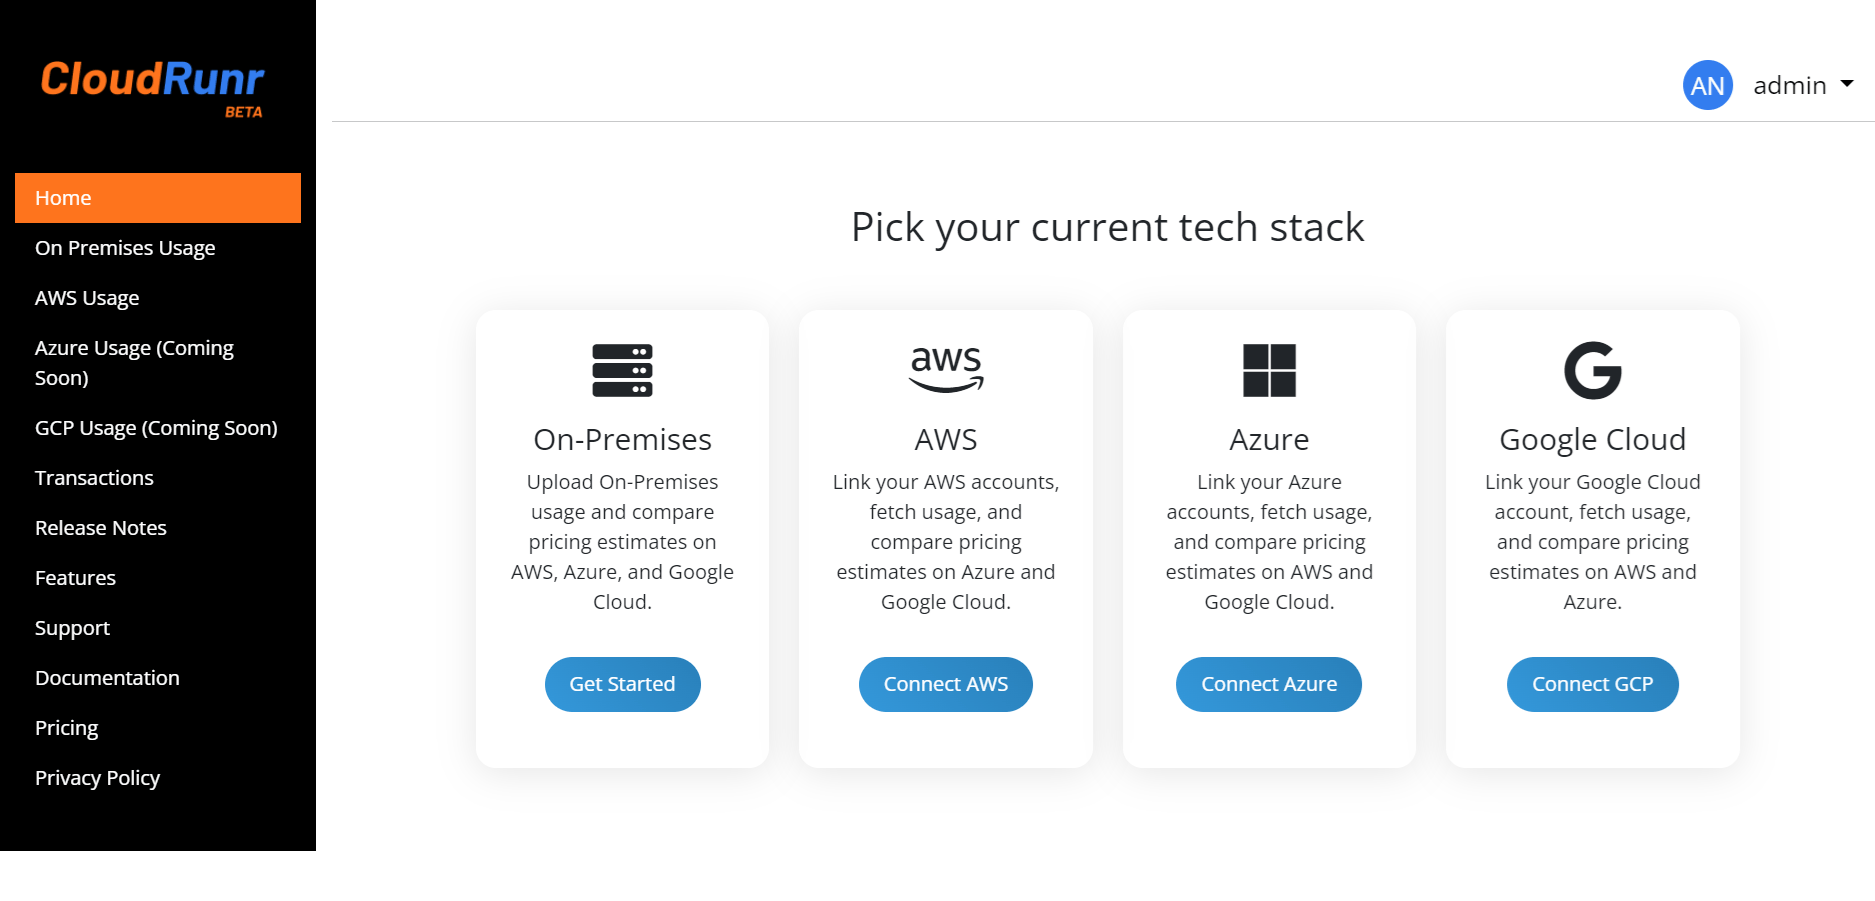The height and width of the screenshot is (901, 1875).
Task: Expand the admin dropdown arrow
Action: point(1847,84)
